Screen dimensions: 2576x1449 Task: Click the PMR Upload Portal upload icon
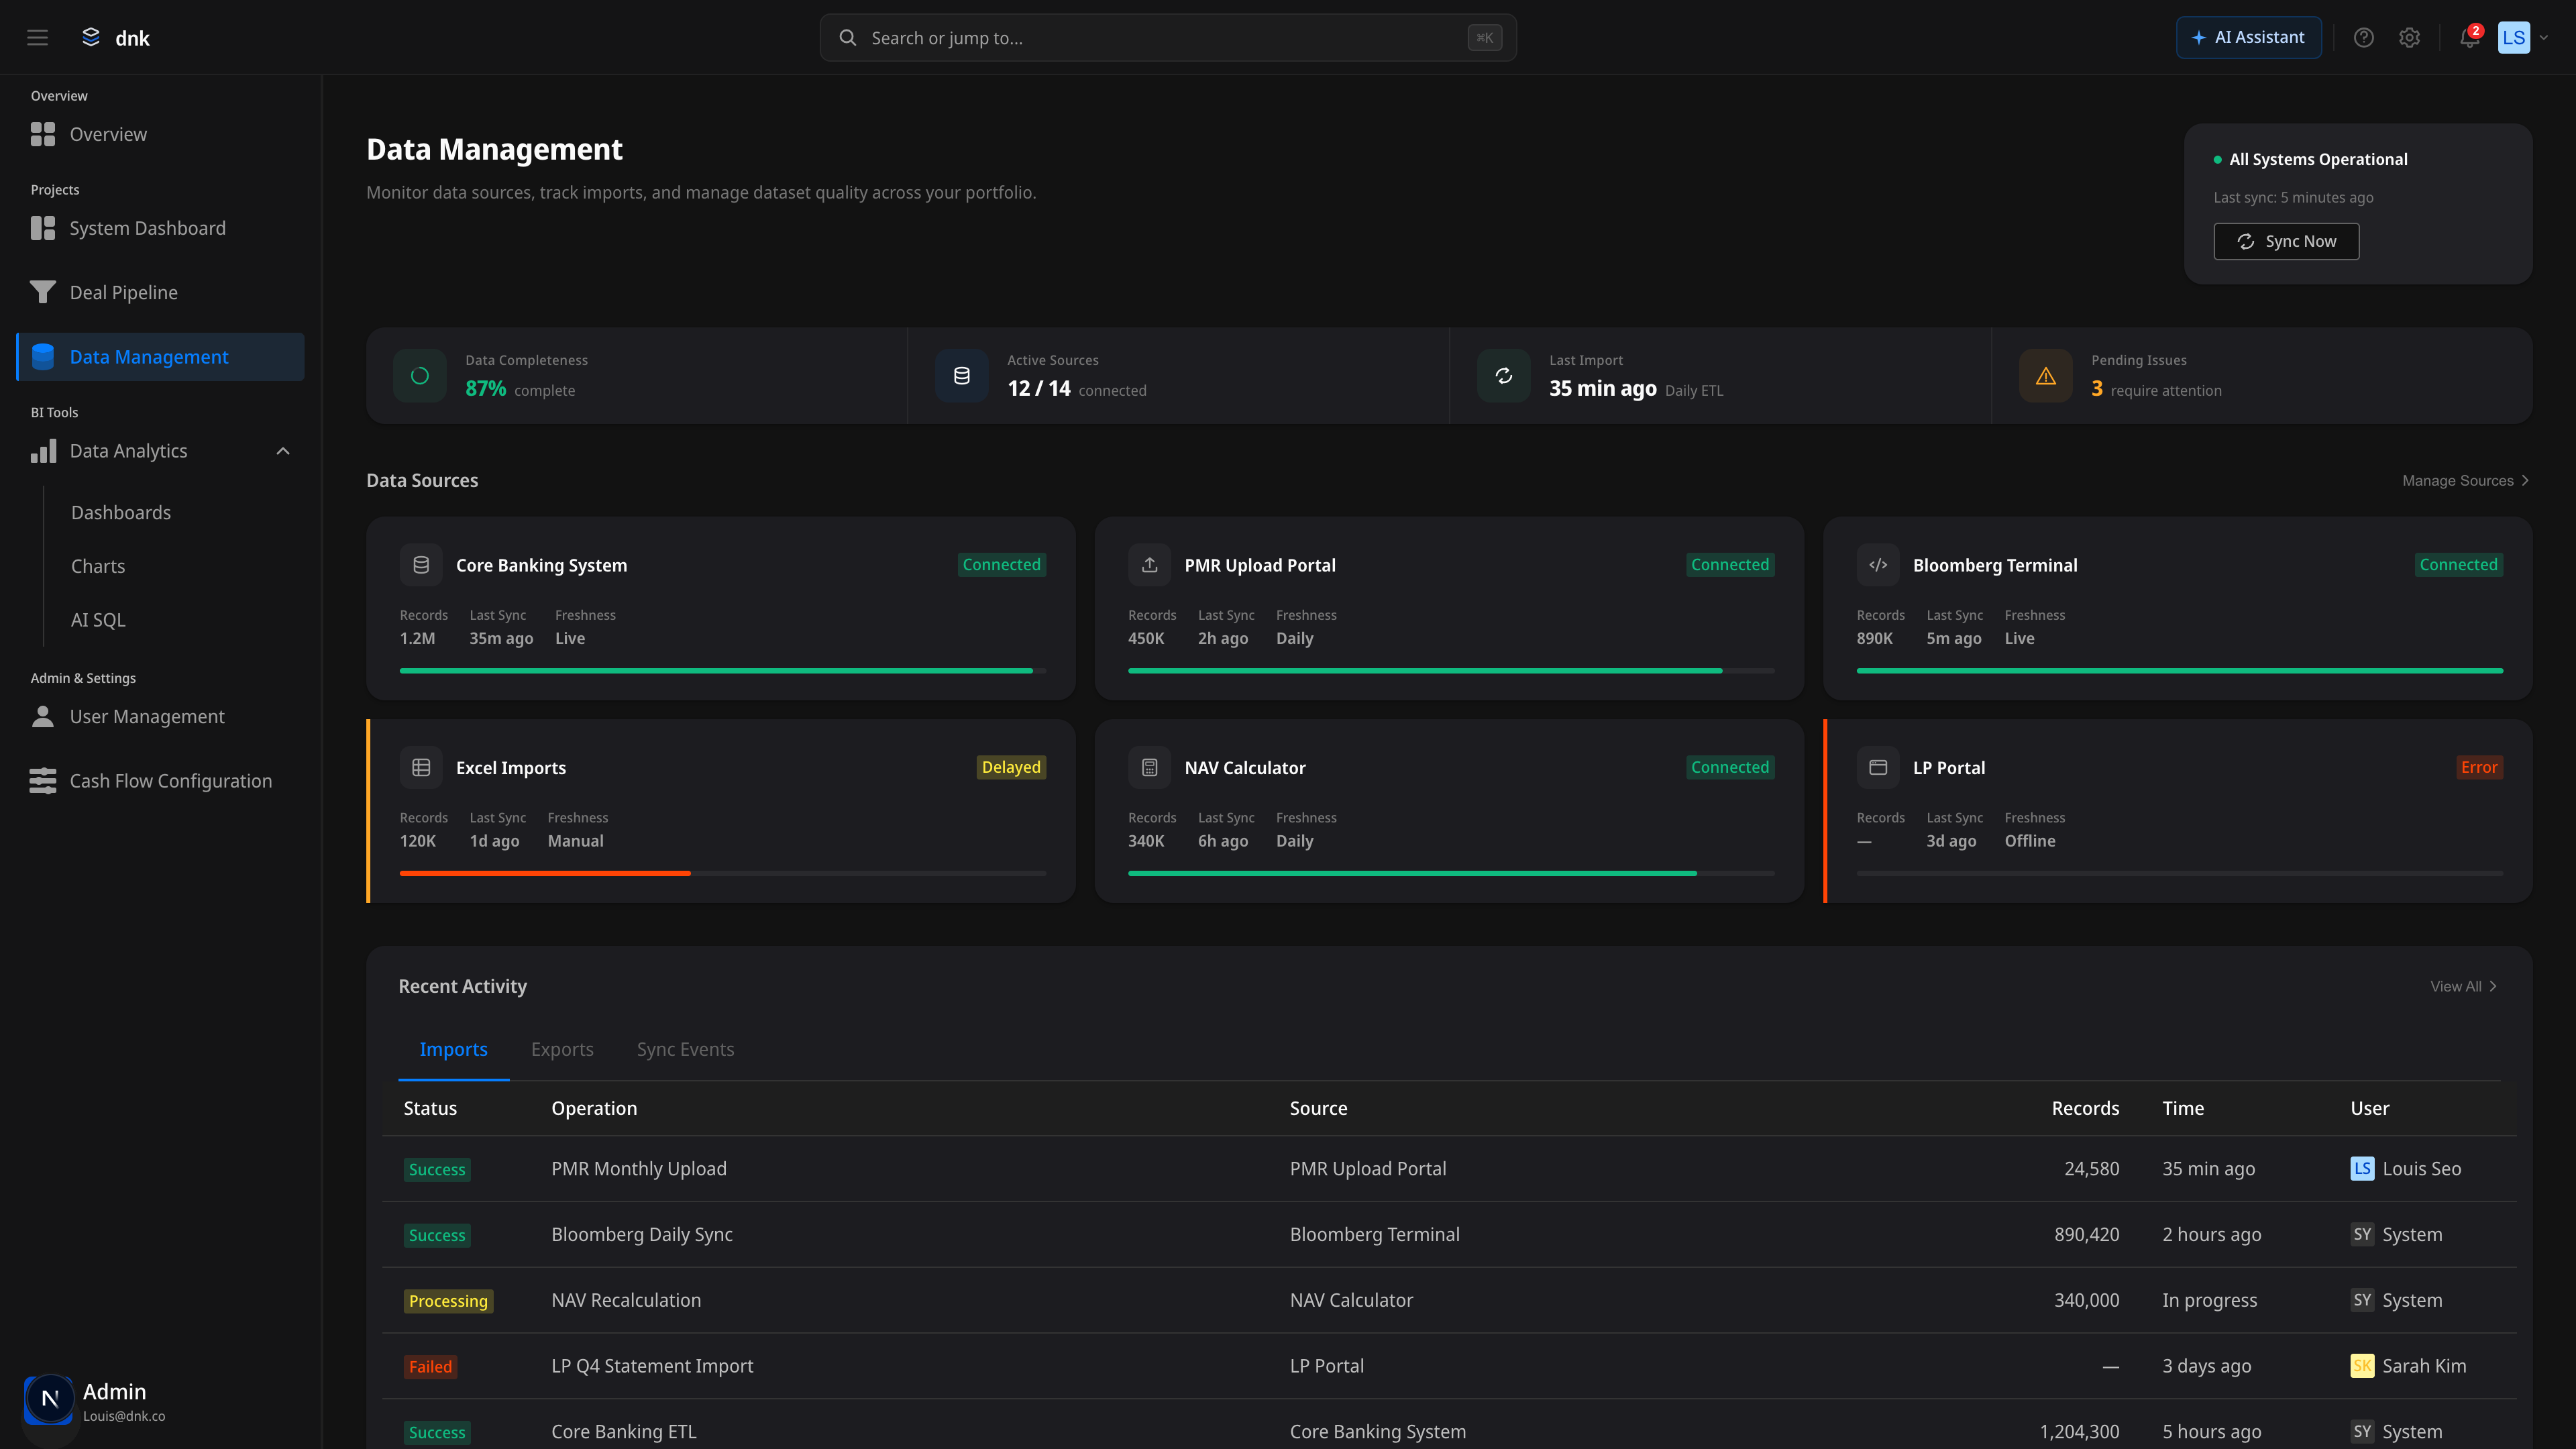pyautogui.click(x=1149, y=564)
